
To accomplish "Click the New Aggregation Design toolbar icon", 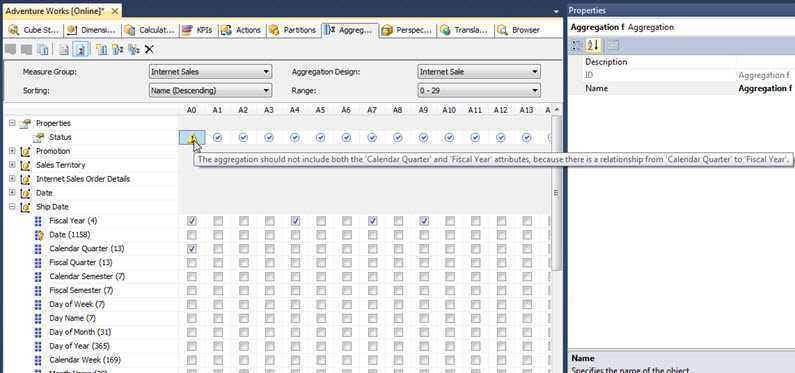I will 101,49.
